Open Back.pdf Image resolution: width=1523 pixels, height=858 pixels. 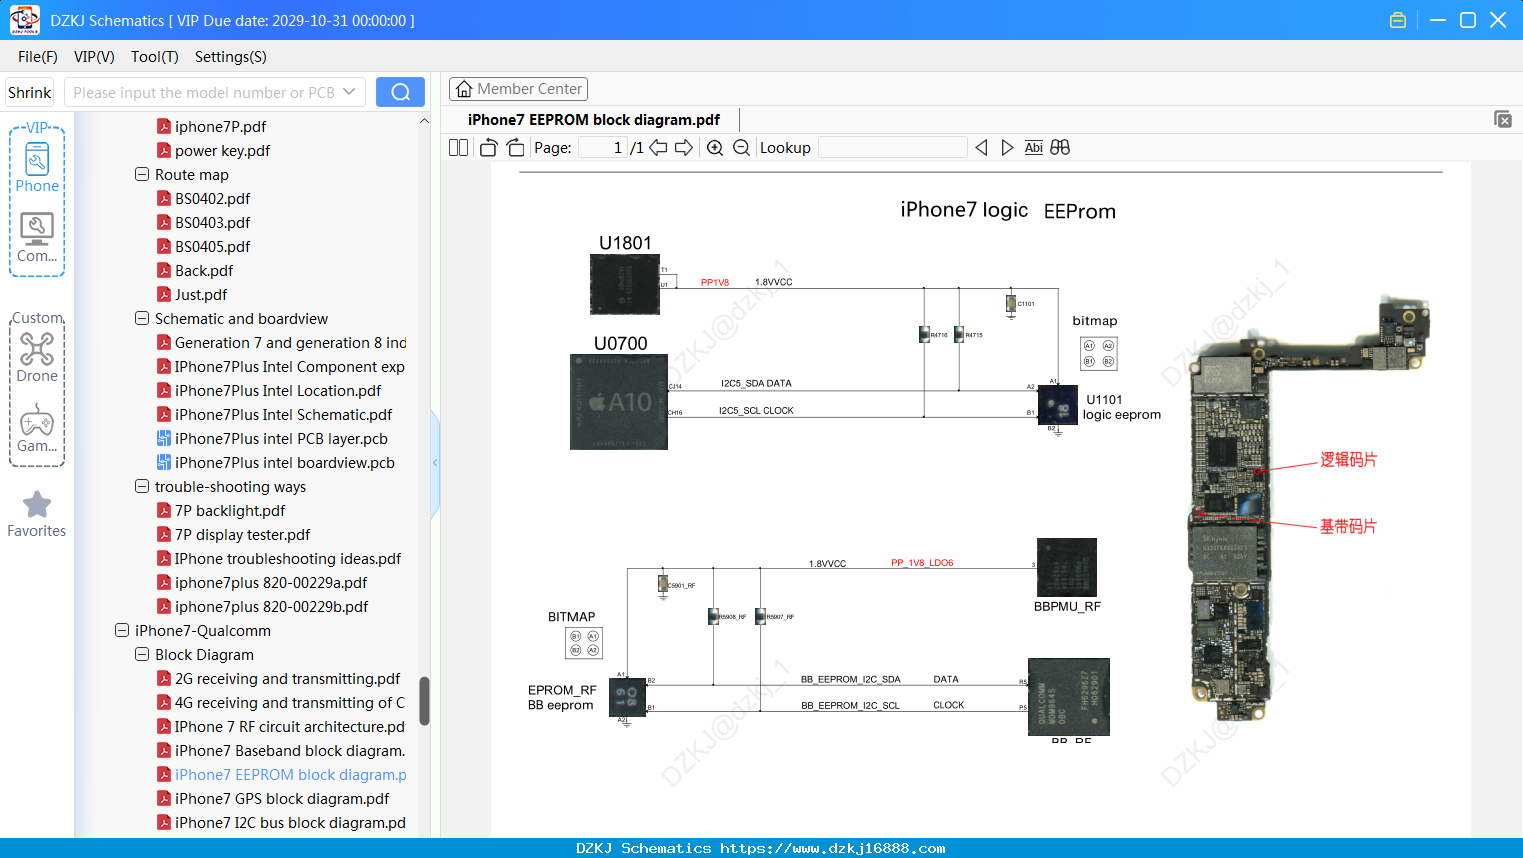click(x=204, y=270)
